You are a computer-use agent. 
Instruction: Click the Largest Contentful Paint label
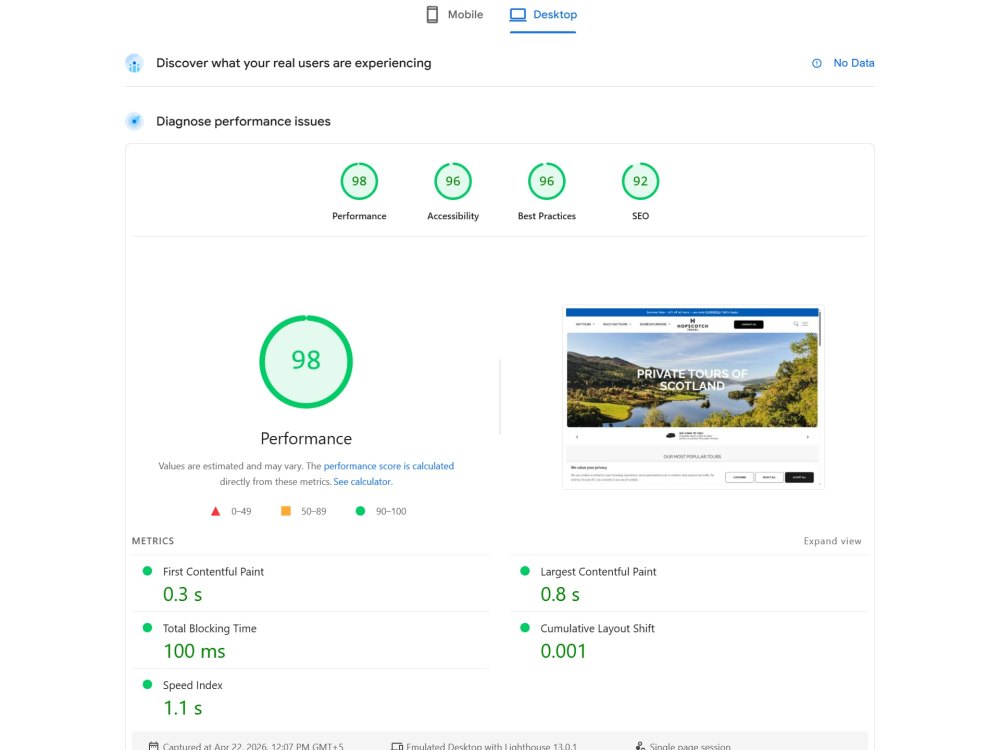tap(598, 571)
